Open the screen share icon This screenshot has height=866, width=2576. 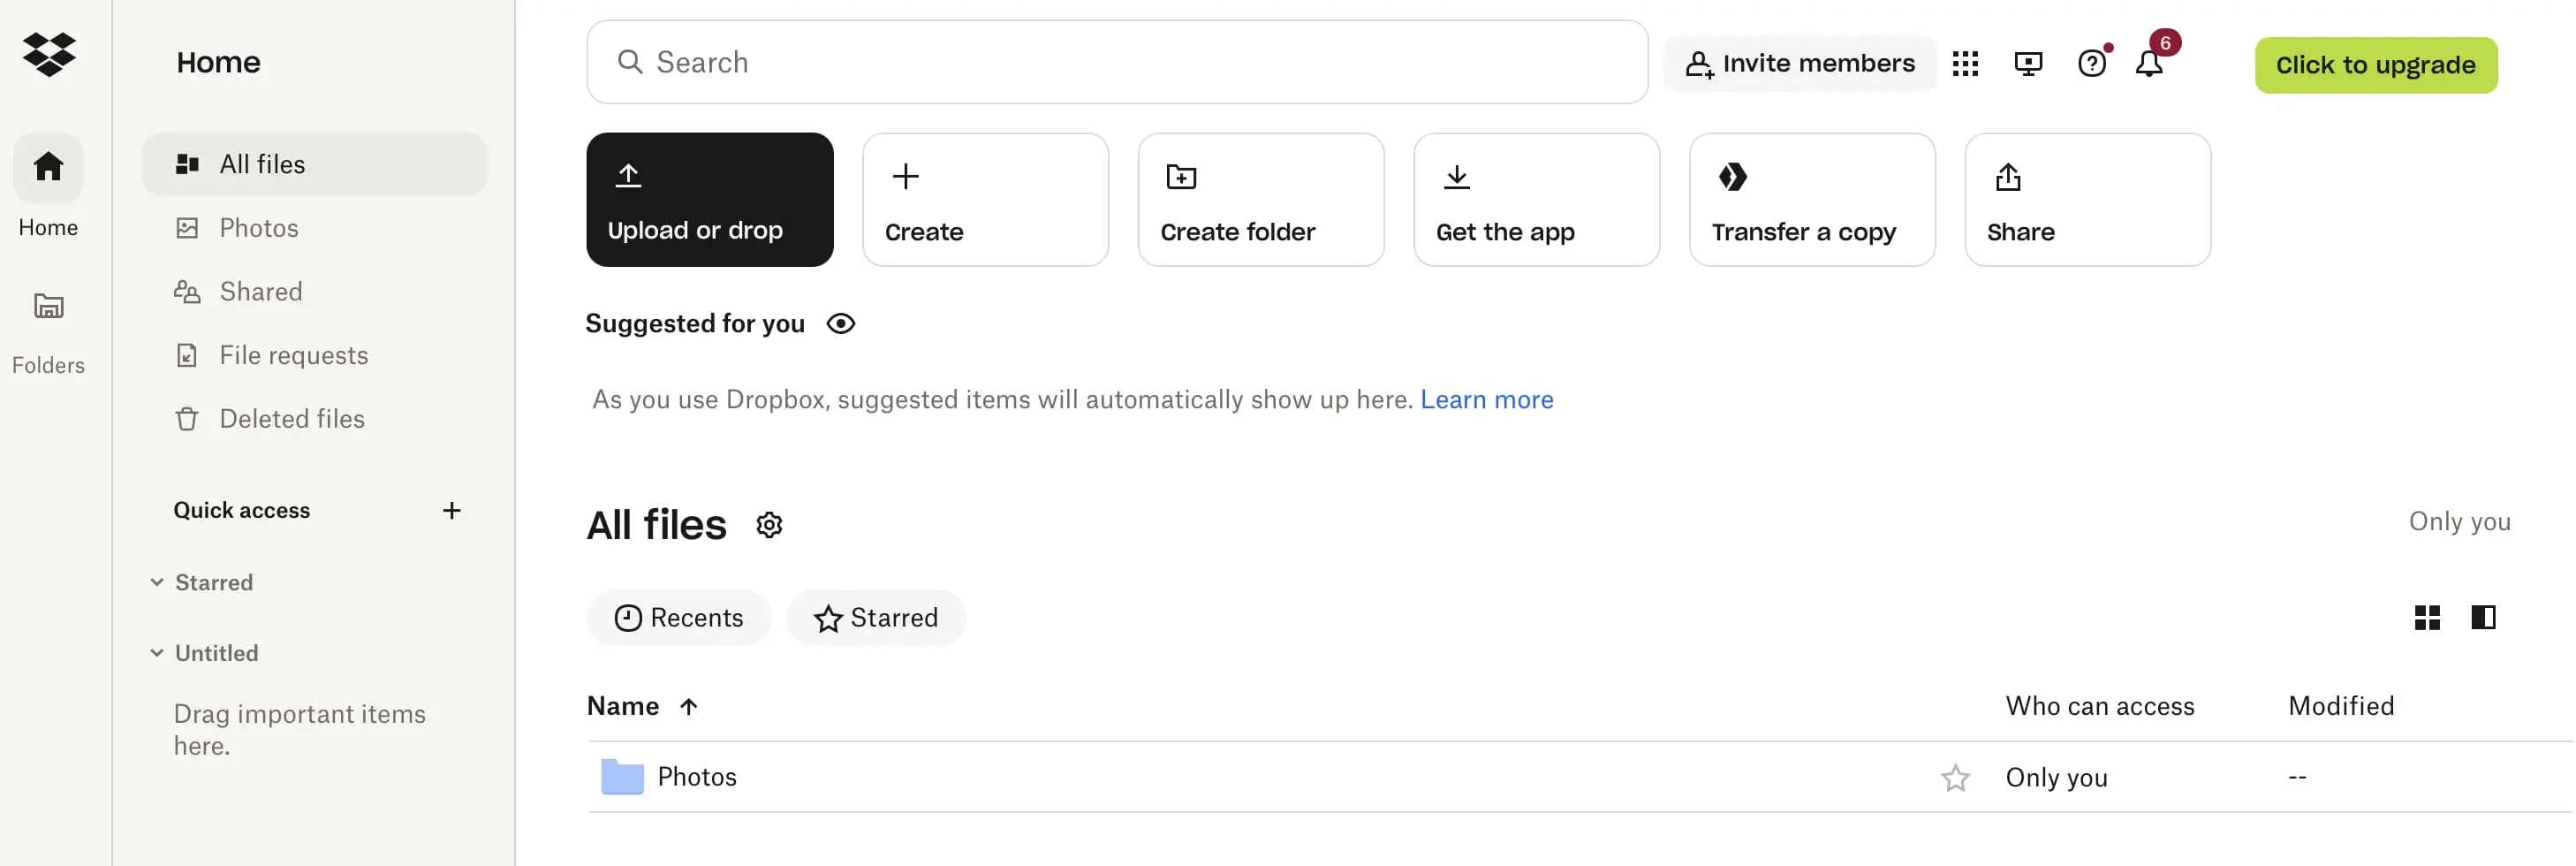tap(2028, 62)
